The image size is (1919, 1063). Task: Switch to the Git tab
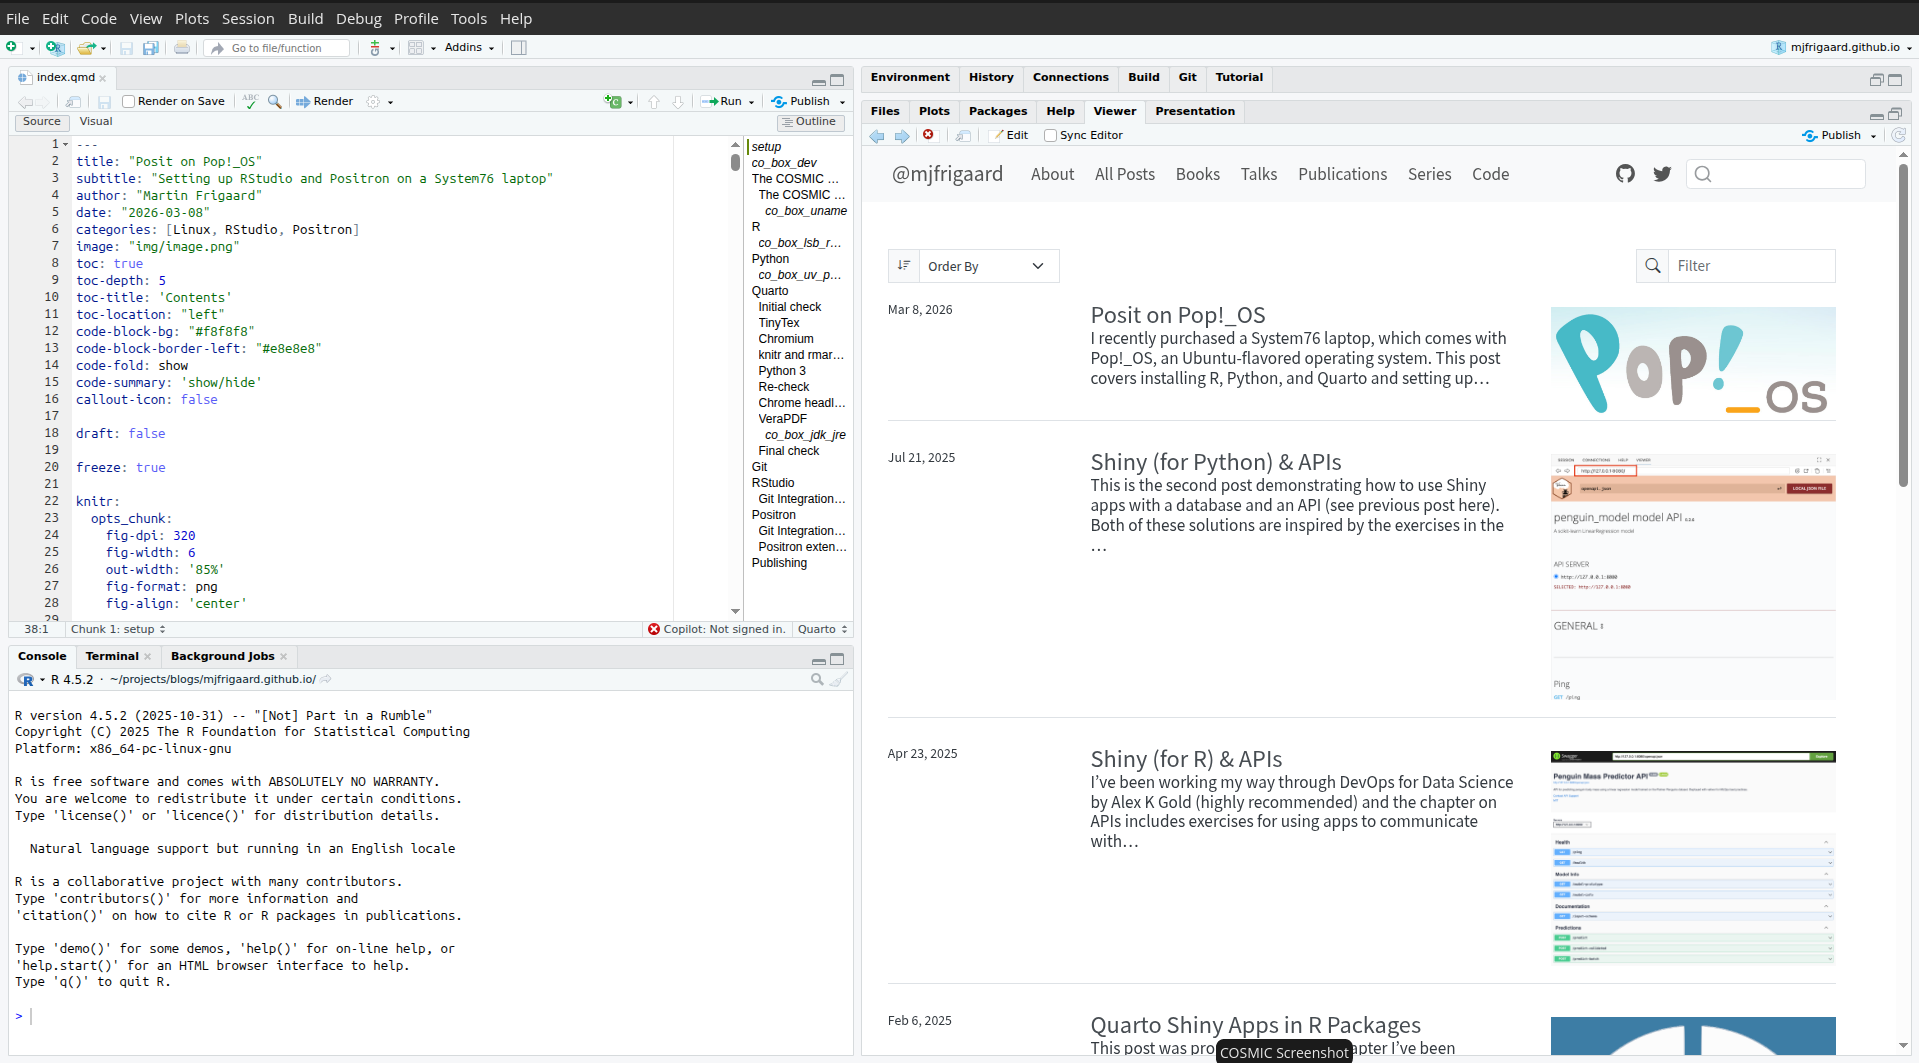[1187, 77]
